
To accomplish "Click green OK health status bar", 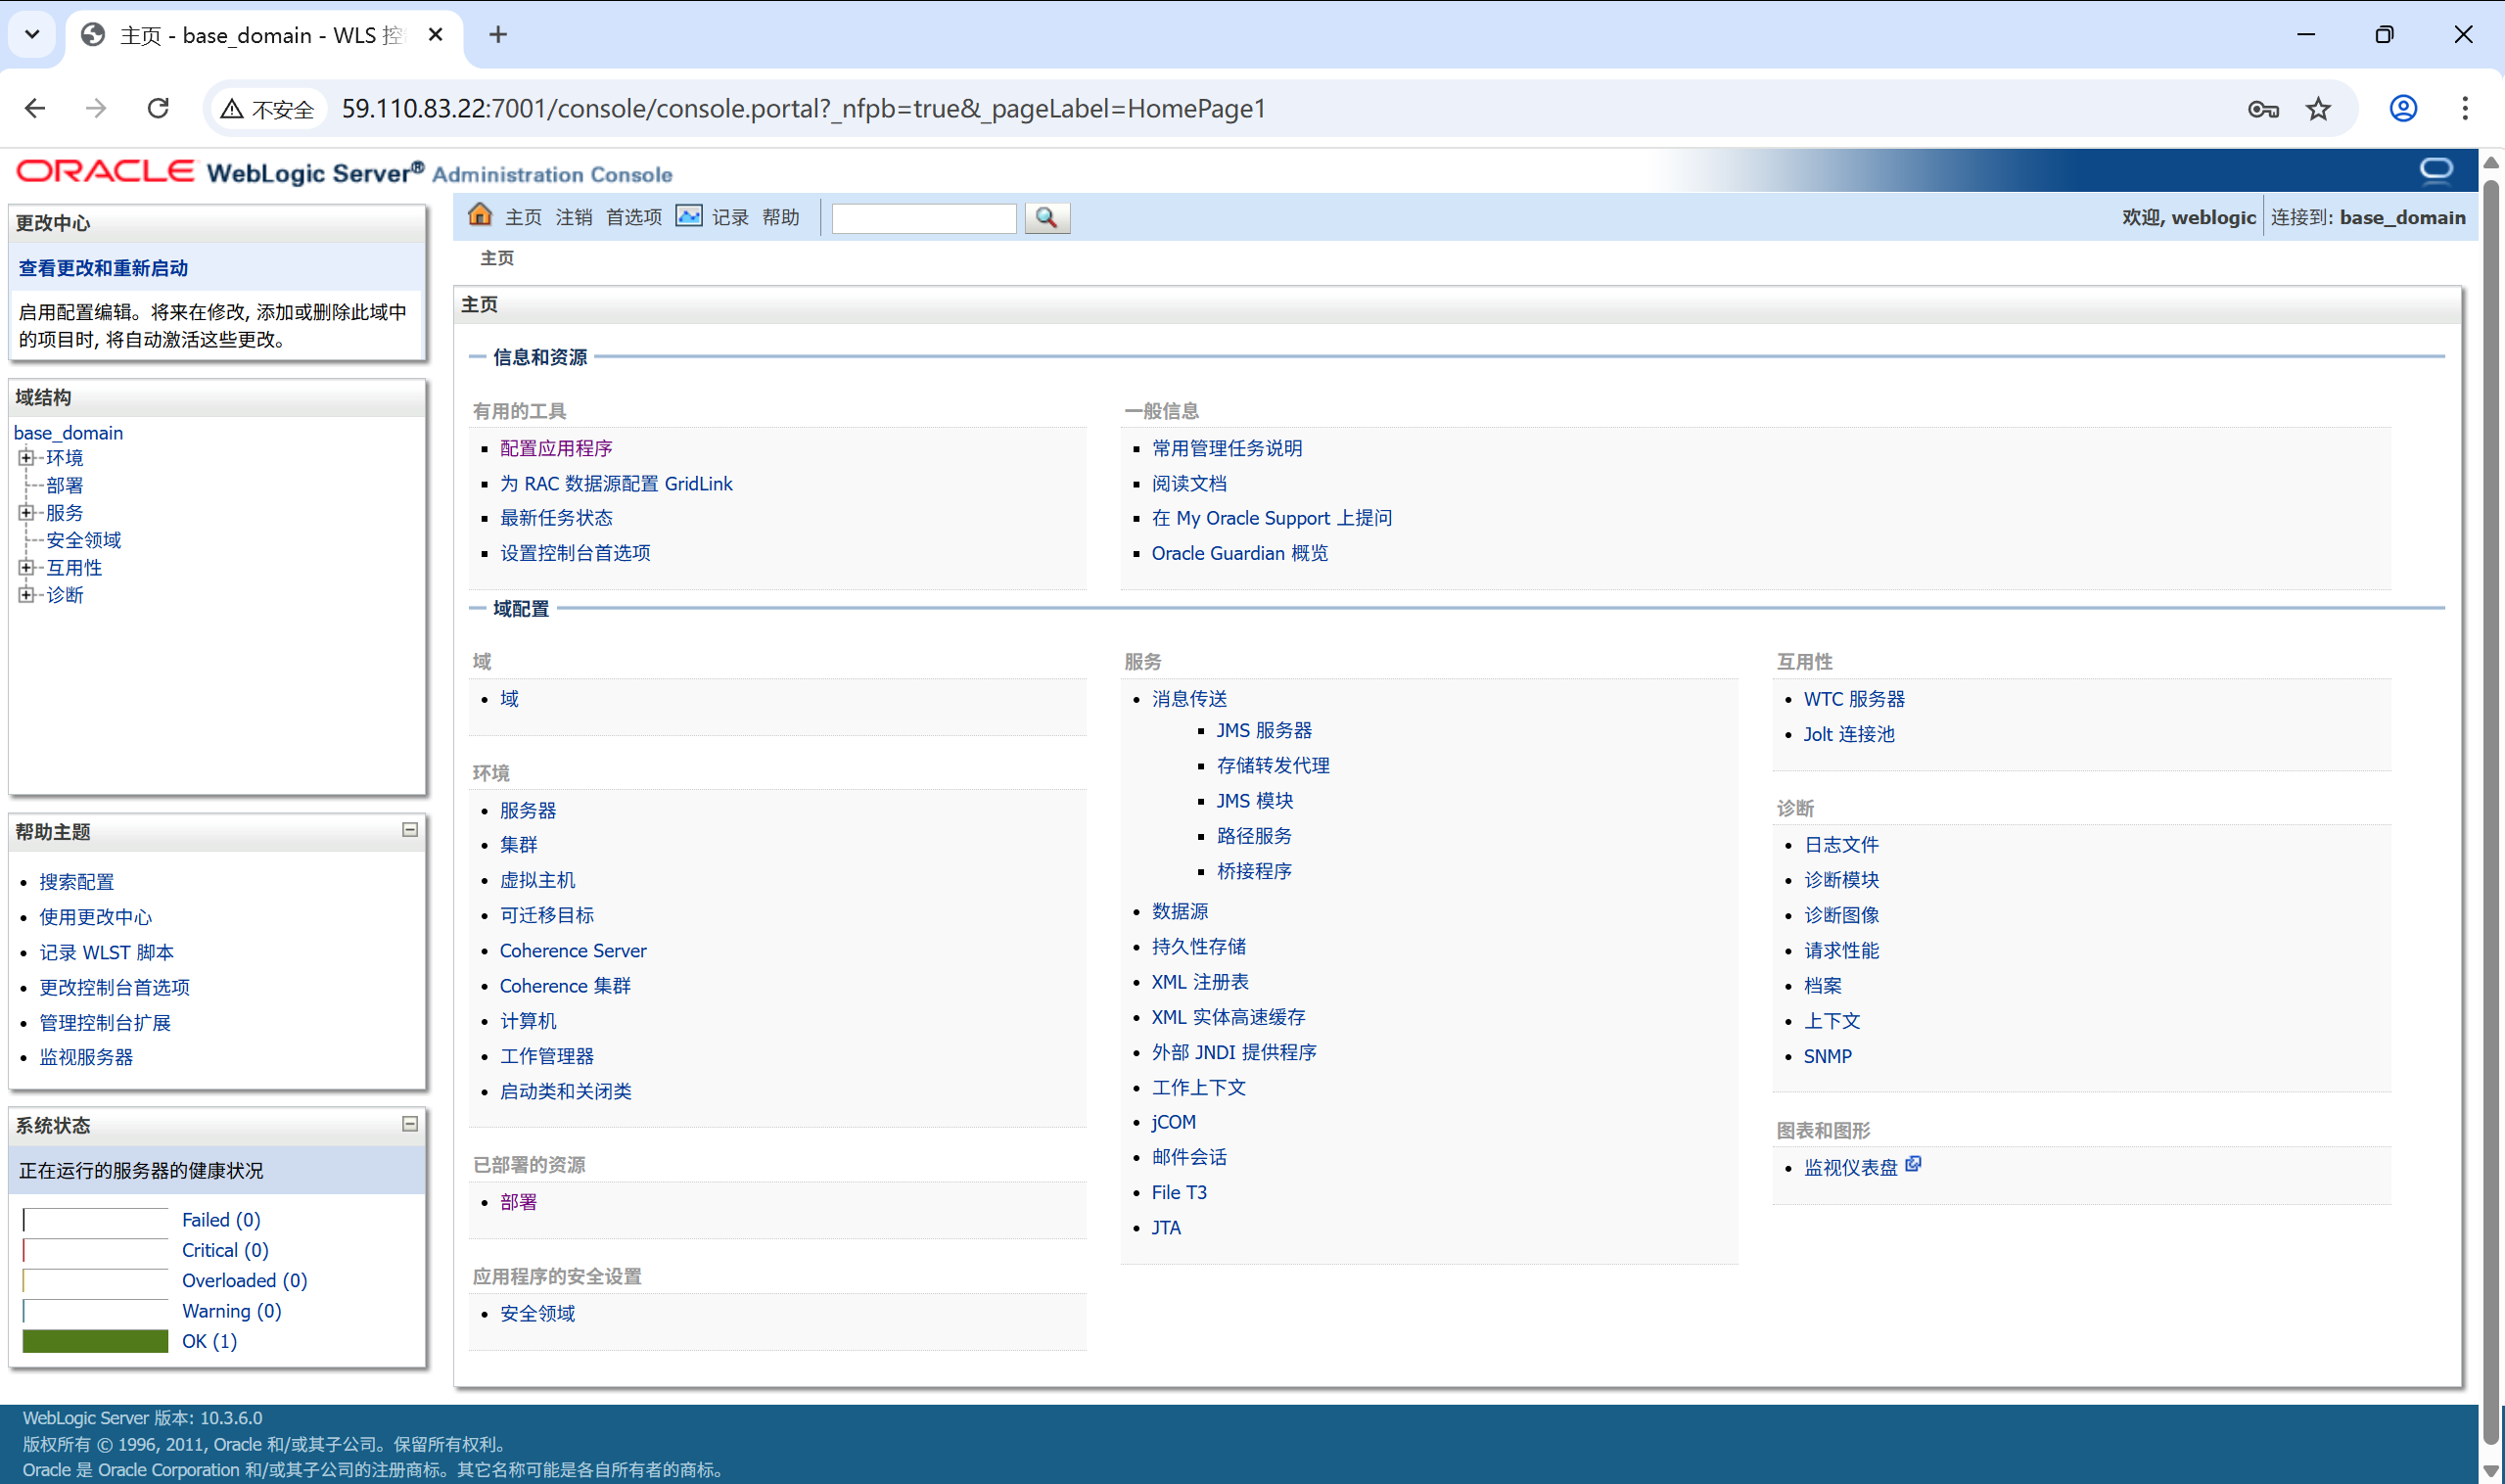I will coord(95,1341).
